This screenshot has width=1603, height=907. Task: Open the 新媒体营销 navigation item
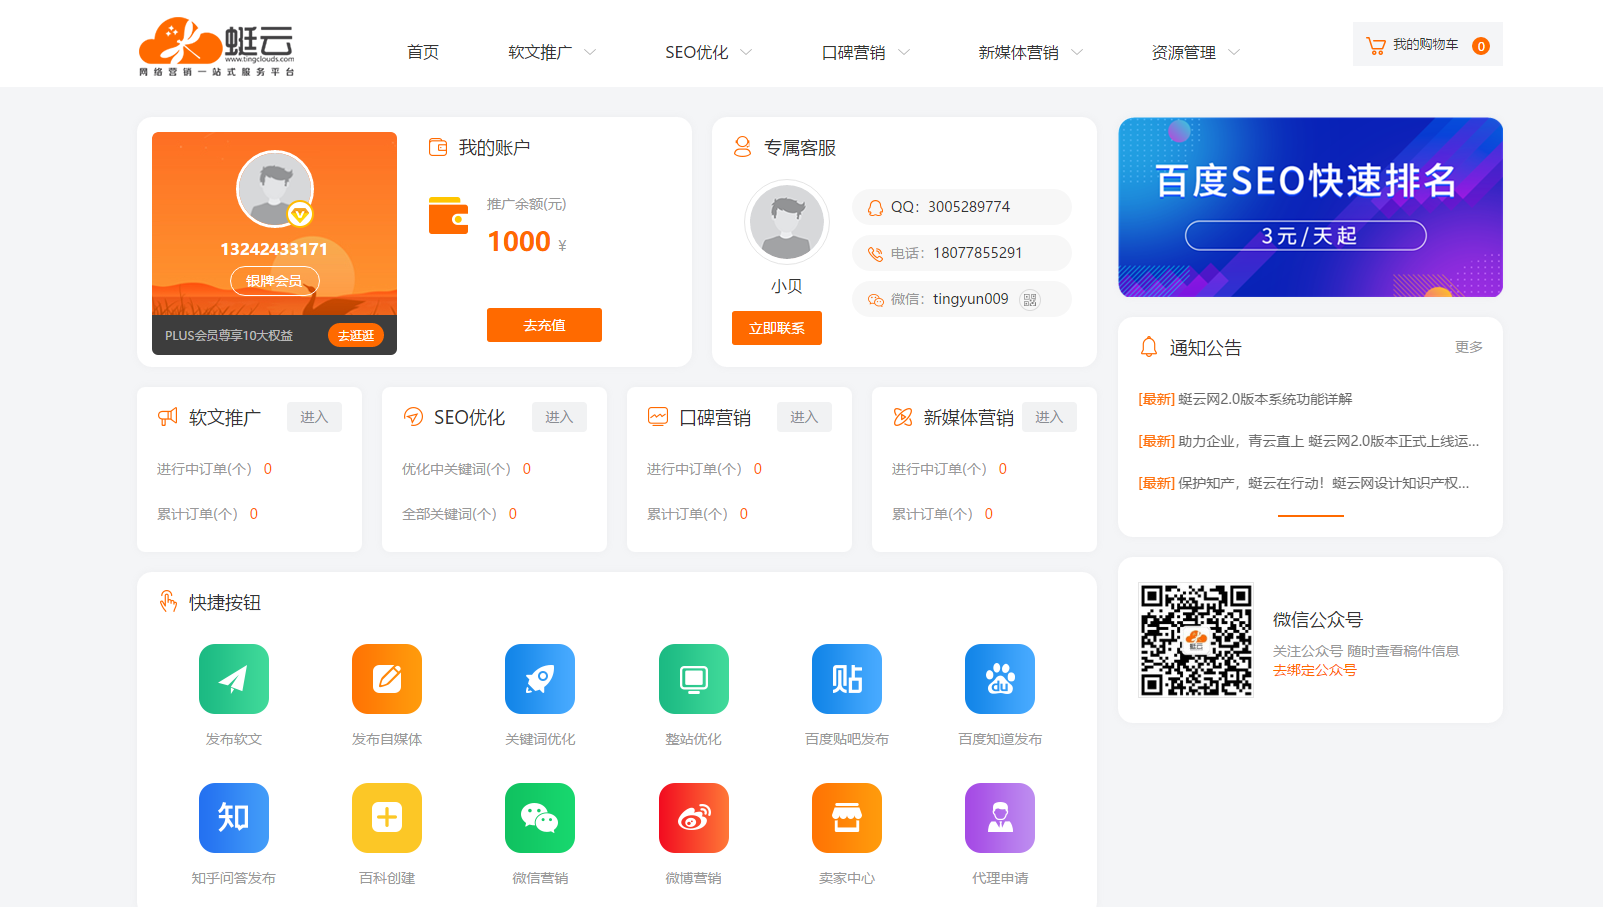(x=1019, y=52)
